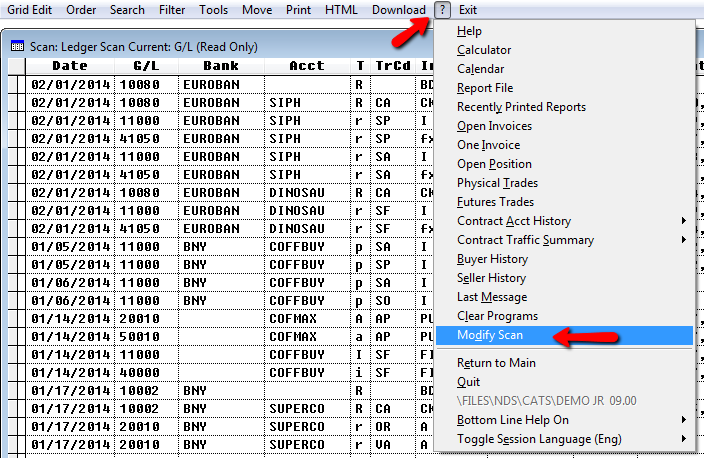
Task: Click the Modify Scan menu item
Action: point(564,335)
